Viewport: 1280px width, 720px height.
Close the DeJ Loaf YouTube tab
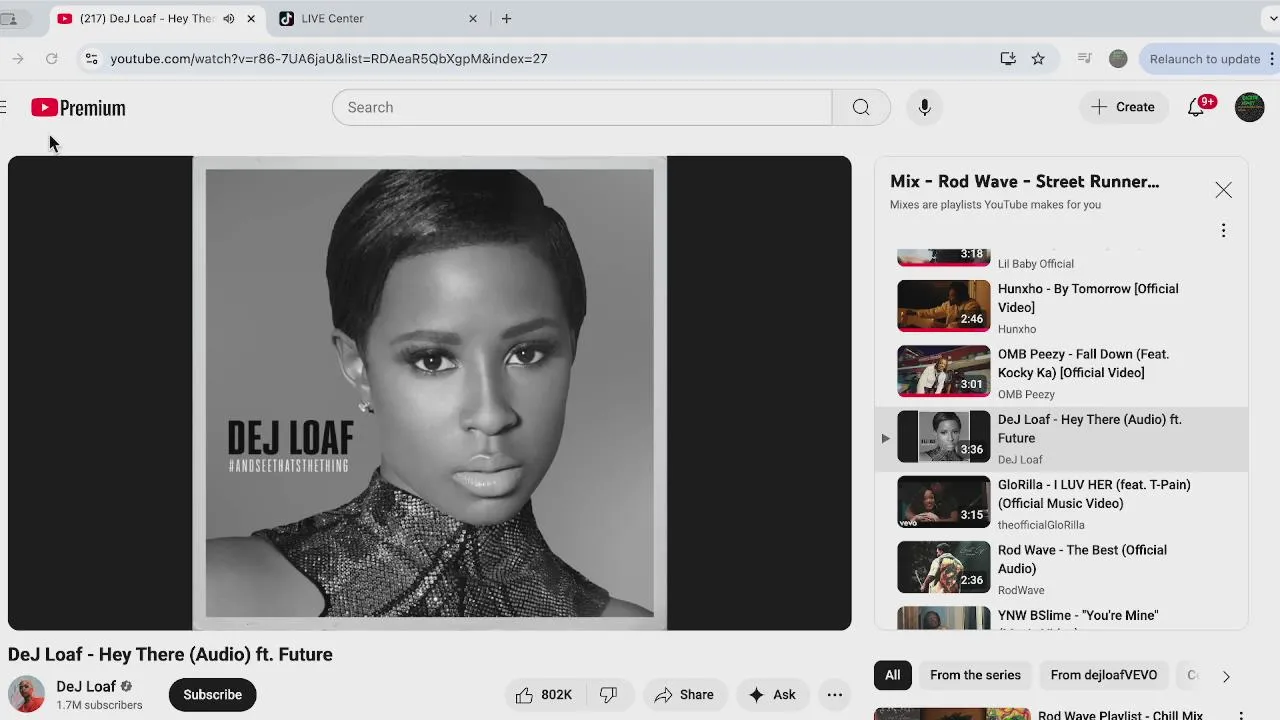coord(251,18)
